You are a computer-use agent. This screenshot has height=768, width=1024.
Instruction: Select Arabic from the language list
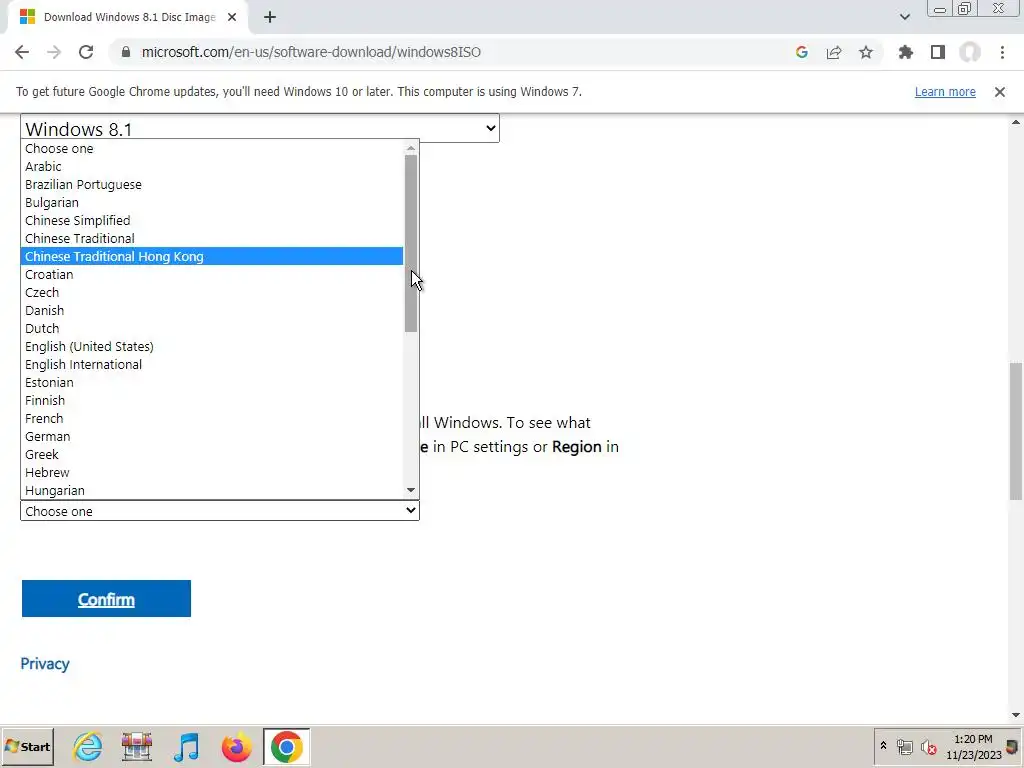(x=212, y=167)
